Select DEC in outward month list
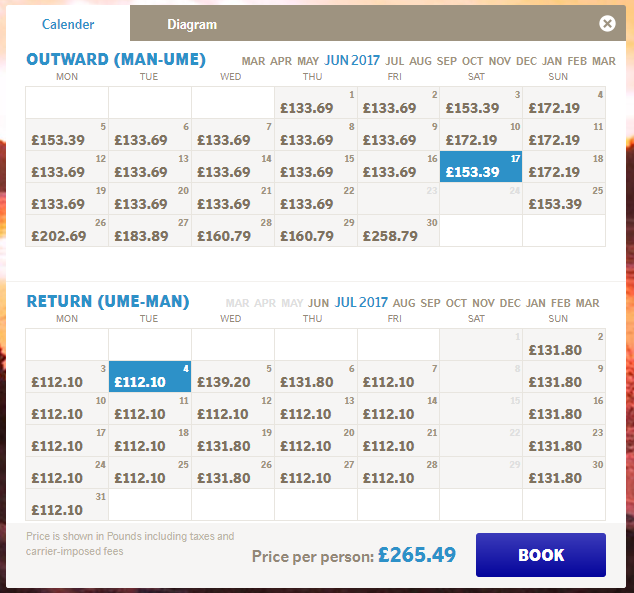This screenshot has height=593, width=634. click(526, 61)
